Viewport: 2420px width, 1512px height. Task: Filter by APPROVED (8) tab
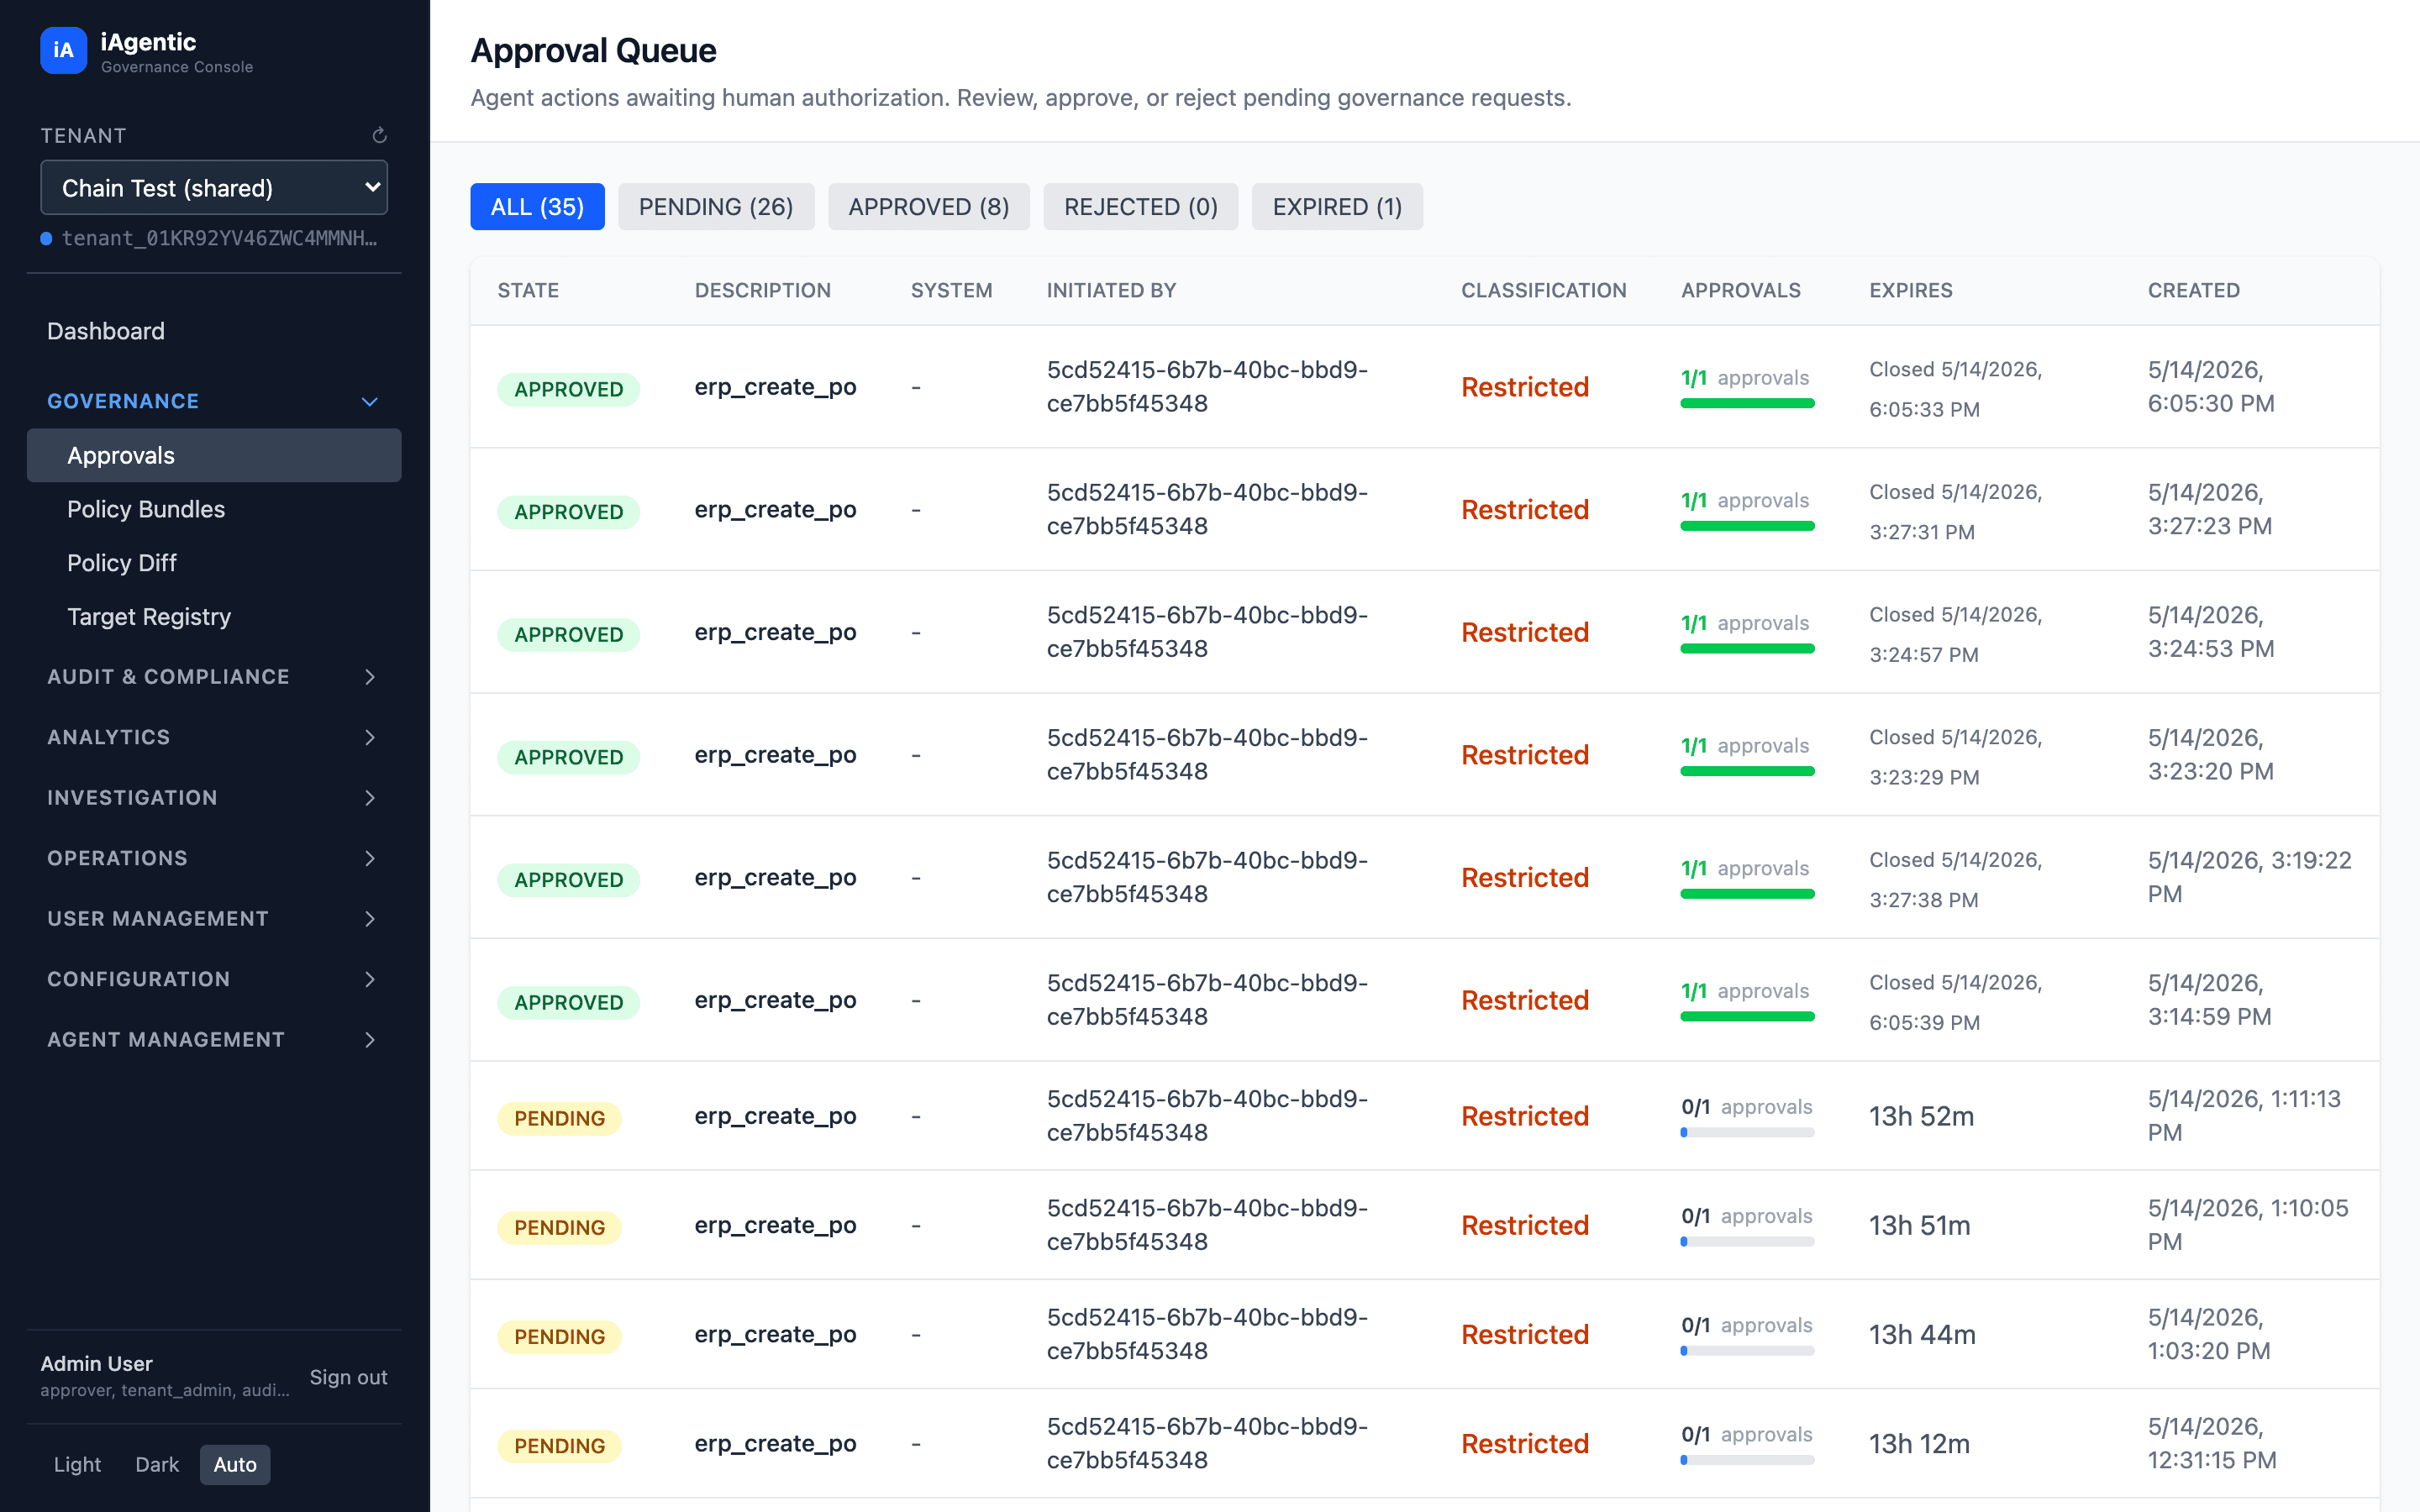tap(928, 207)
